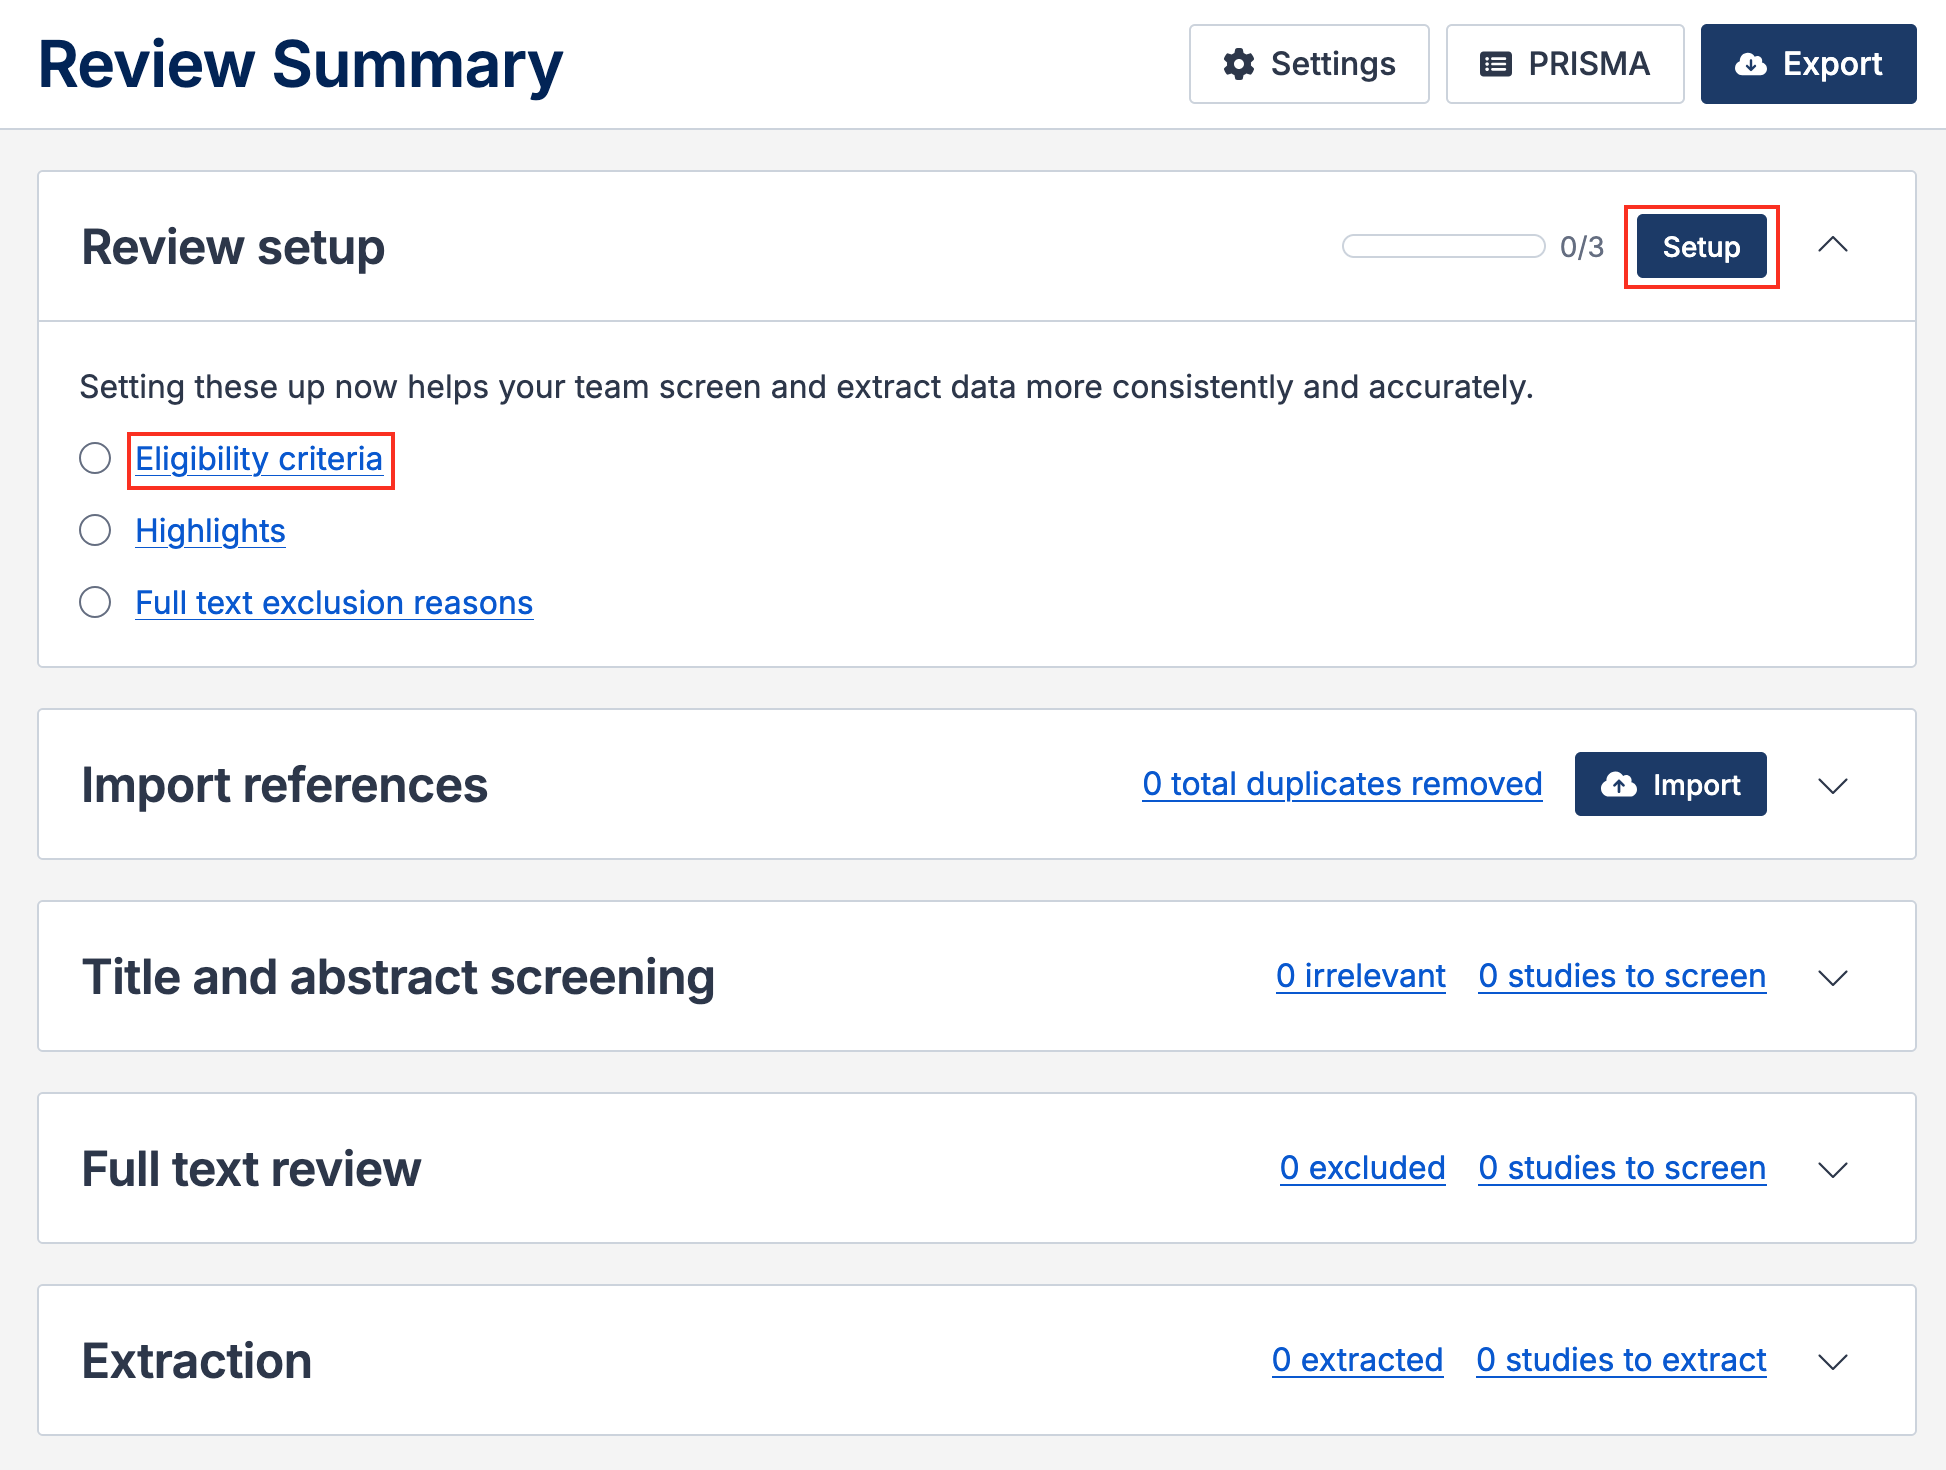This screenshot has width=1946, height=1470.
Task: Open the Full text exclusion reasons link
Action: [x=334, y=603]
